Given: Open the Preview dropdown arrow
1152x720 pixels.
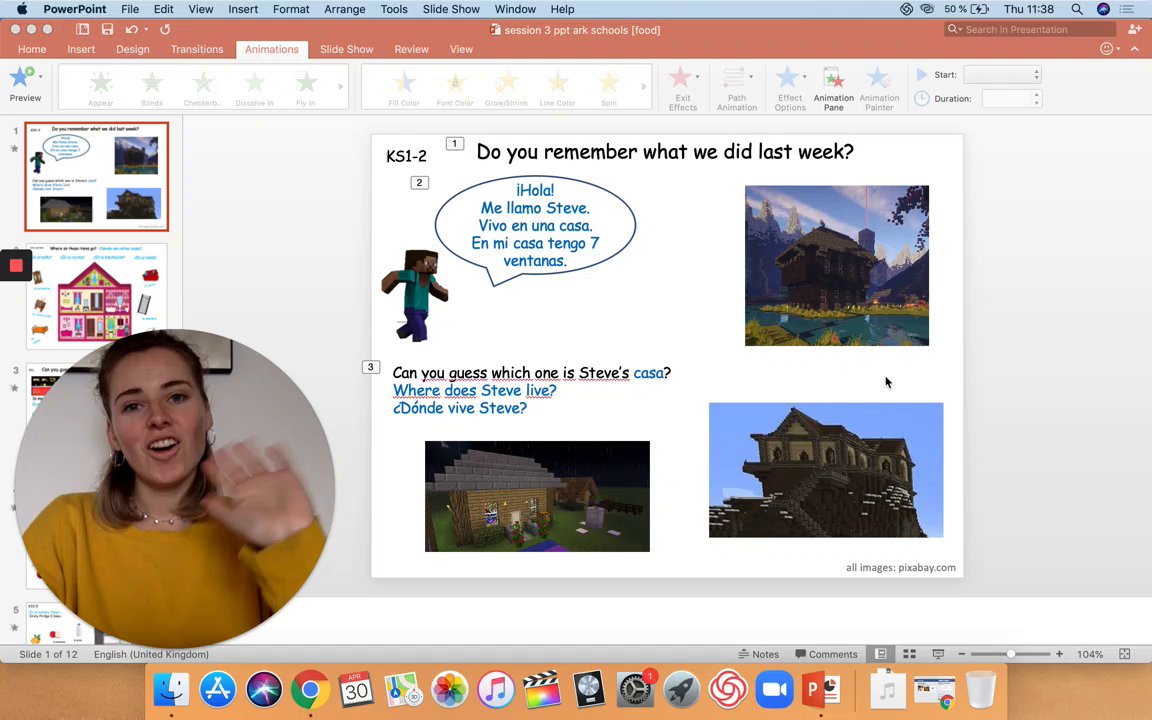Looking at the screenshot, I should pyautogui.click(x=40, y=76).
